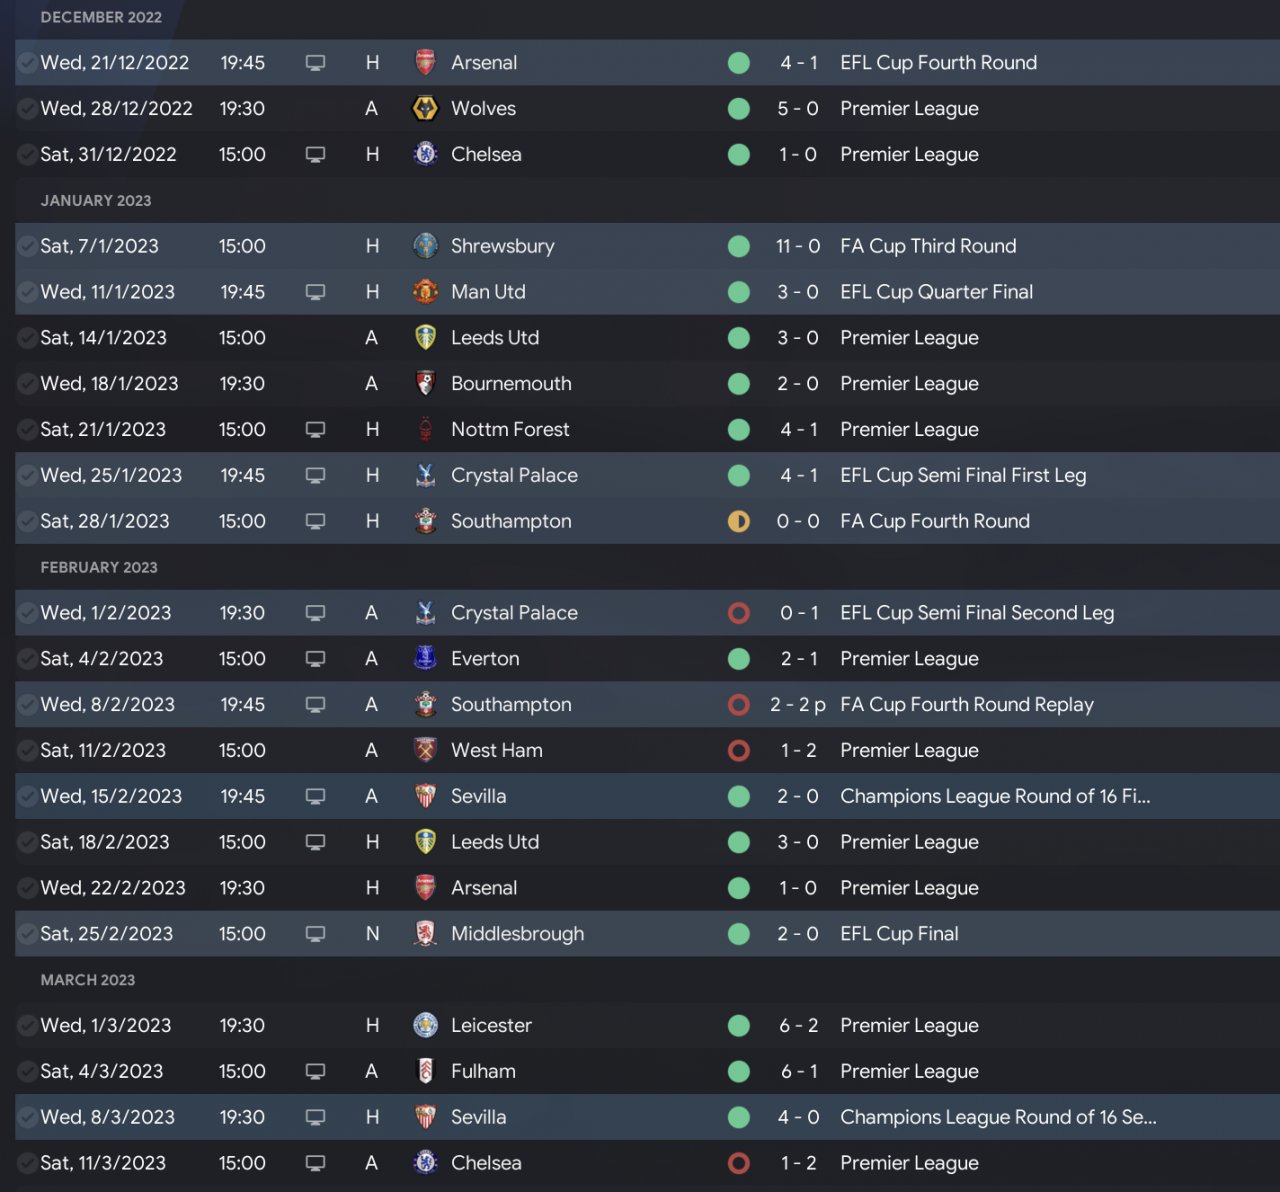
Task: Open the 11 - 0 match result
Action: (x=798, y=246)
